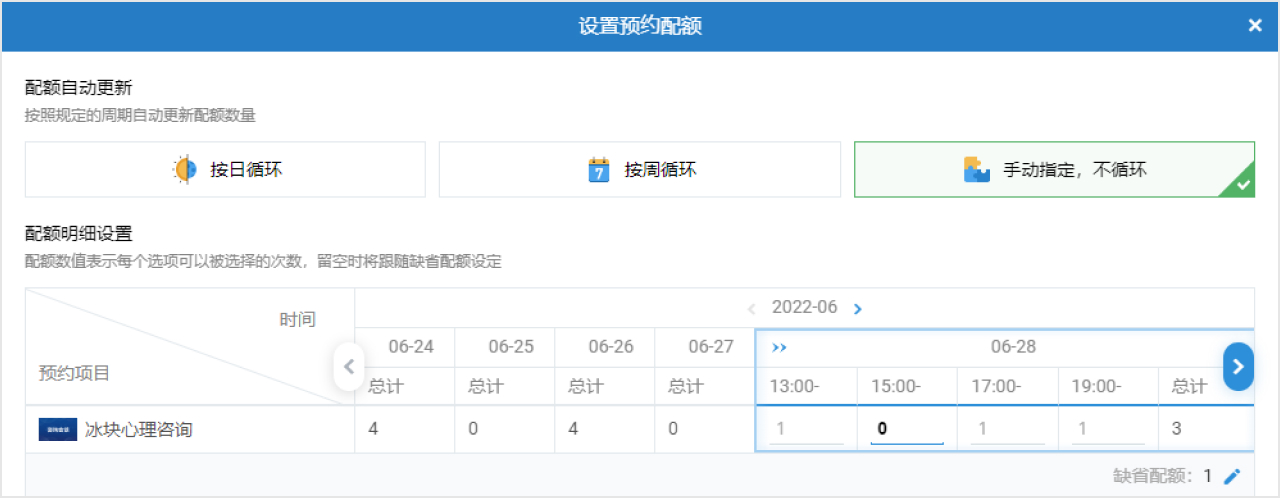Close the 设置预约配额 dialog

click(1255, 26)
